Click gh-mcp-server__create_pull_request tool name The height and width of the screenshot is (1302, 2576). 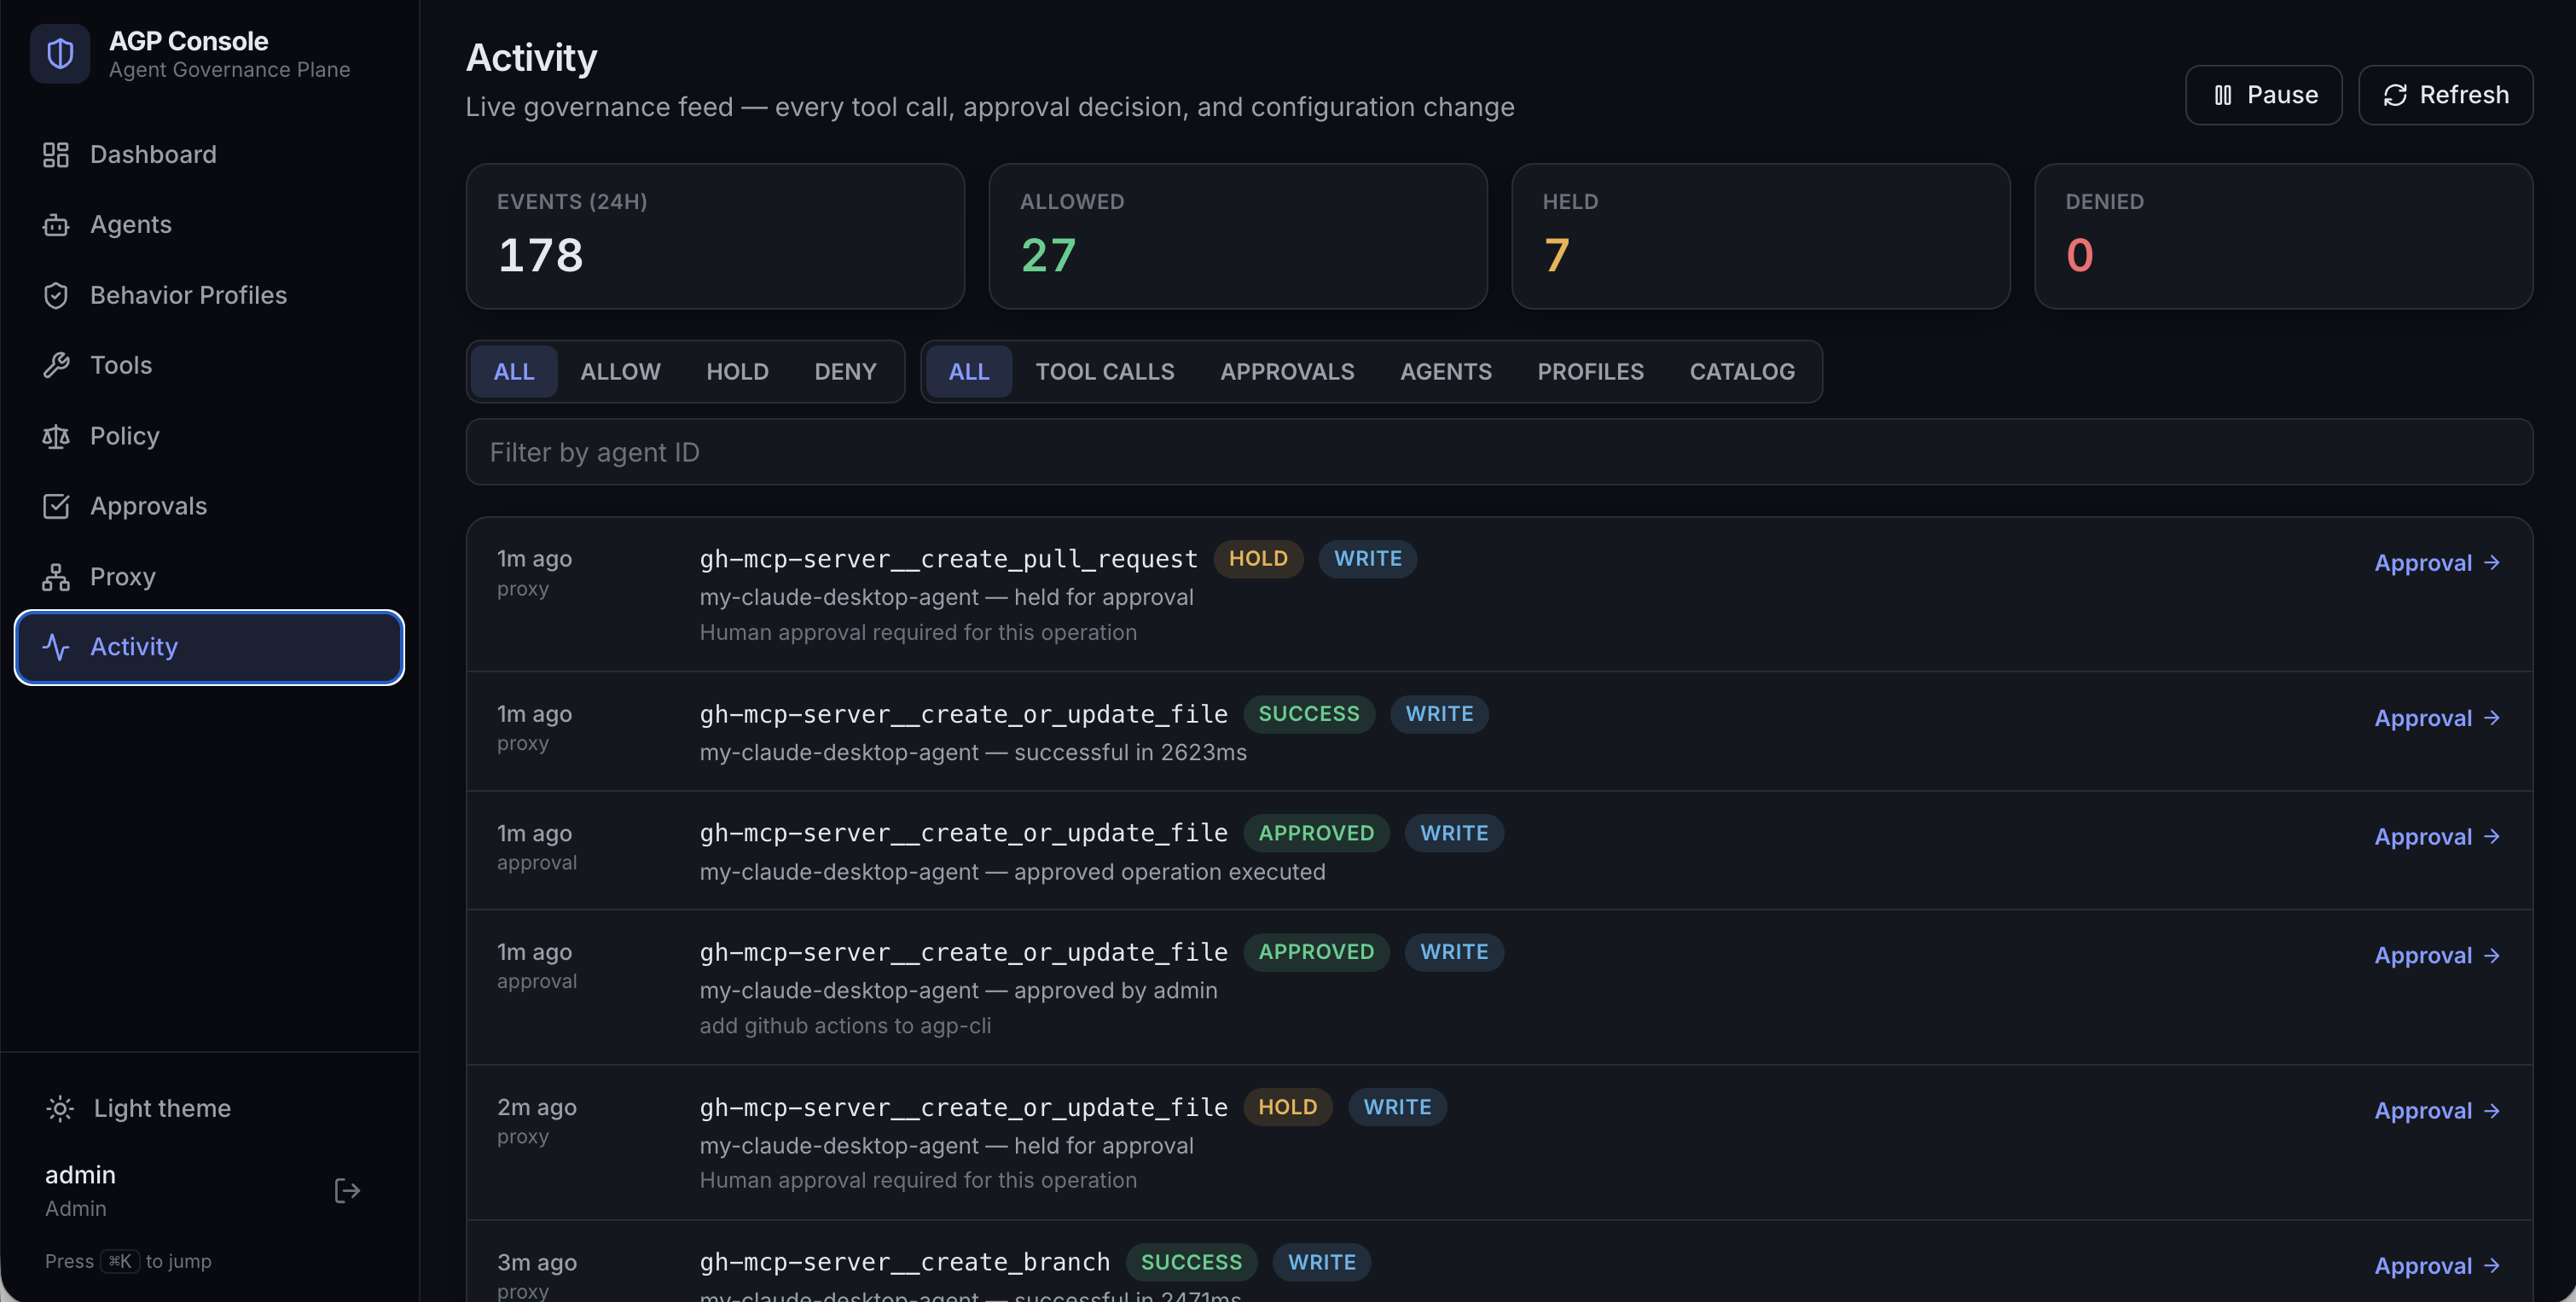point(948,559)
